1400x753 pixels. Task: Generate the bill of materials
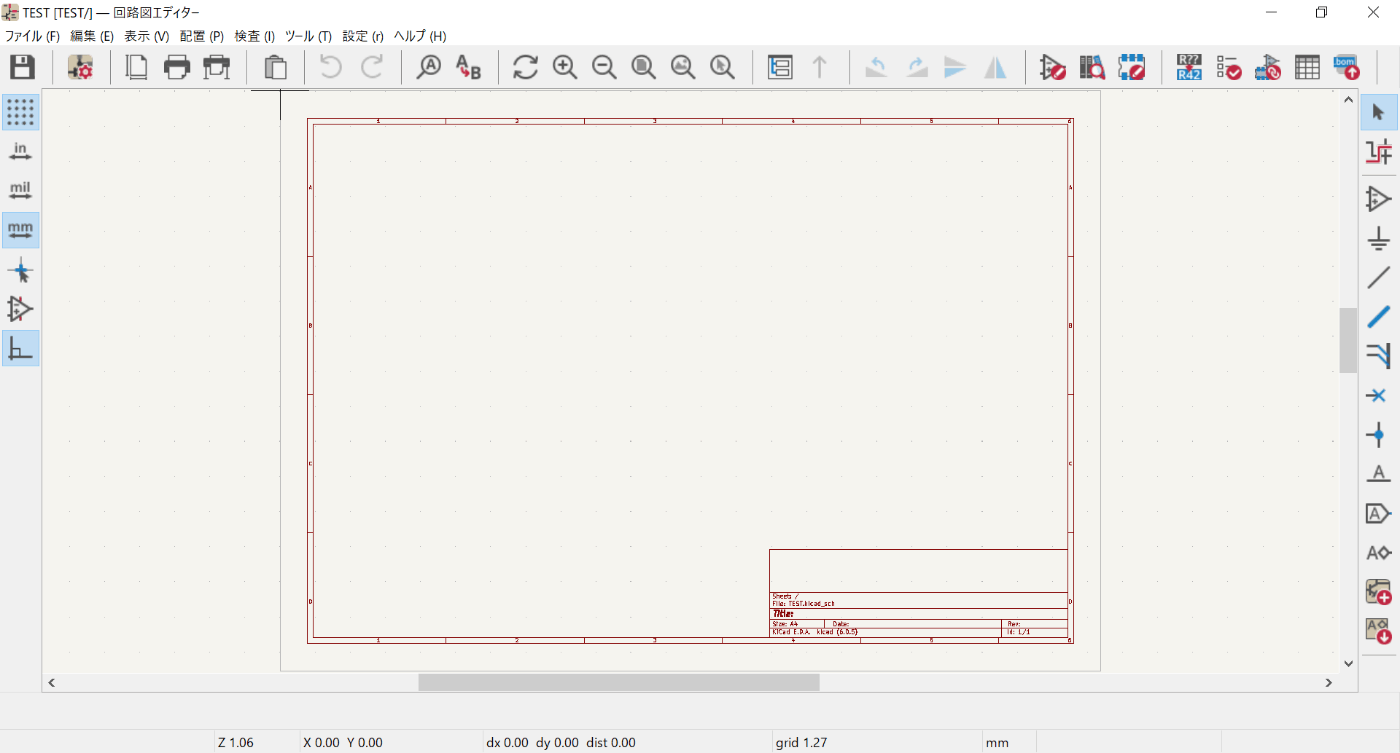pos(1346,67)
